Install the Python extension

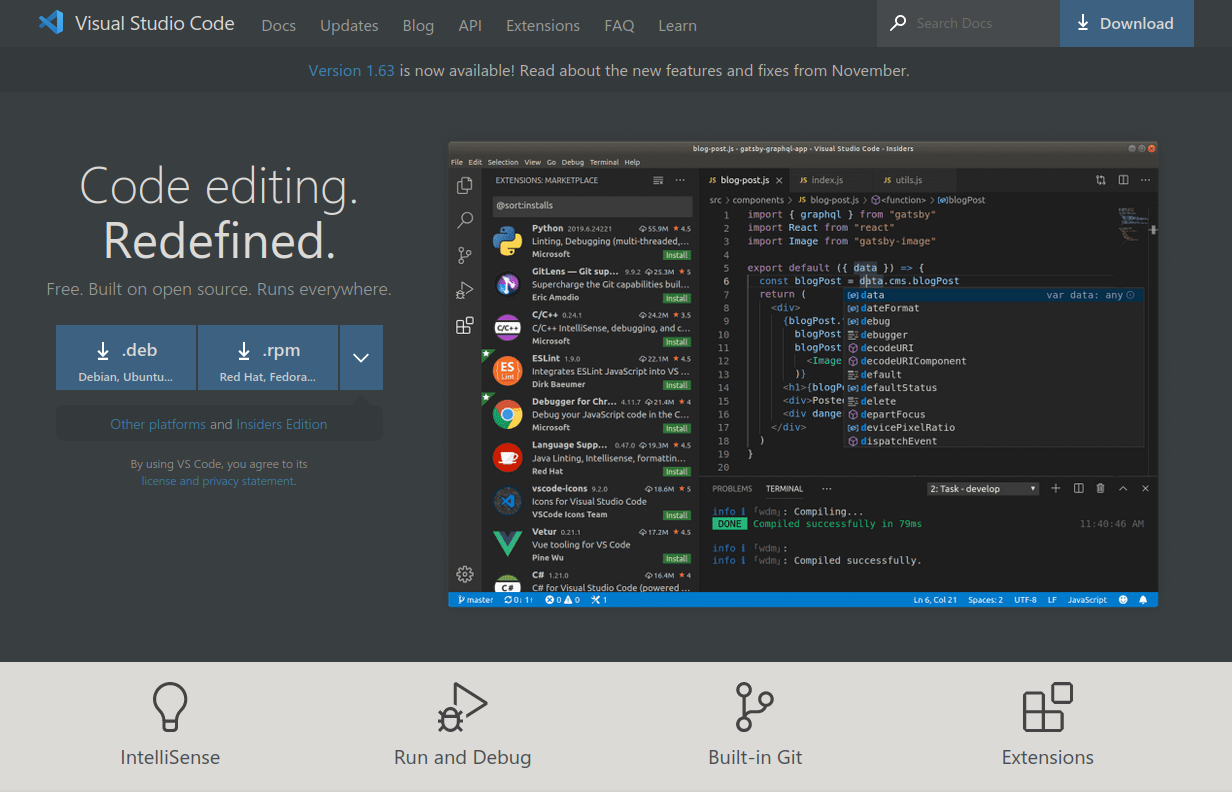pos(677,255)
